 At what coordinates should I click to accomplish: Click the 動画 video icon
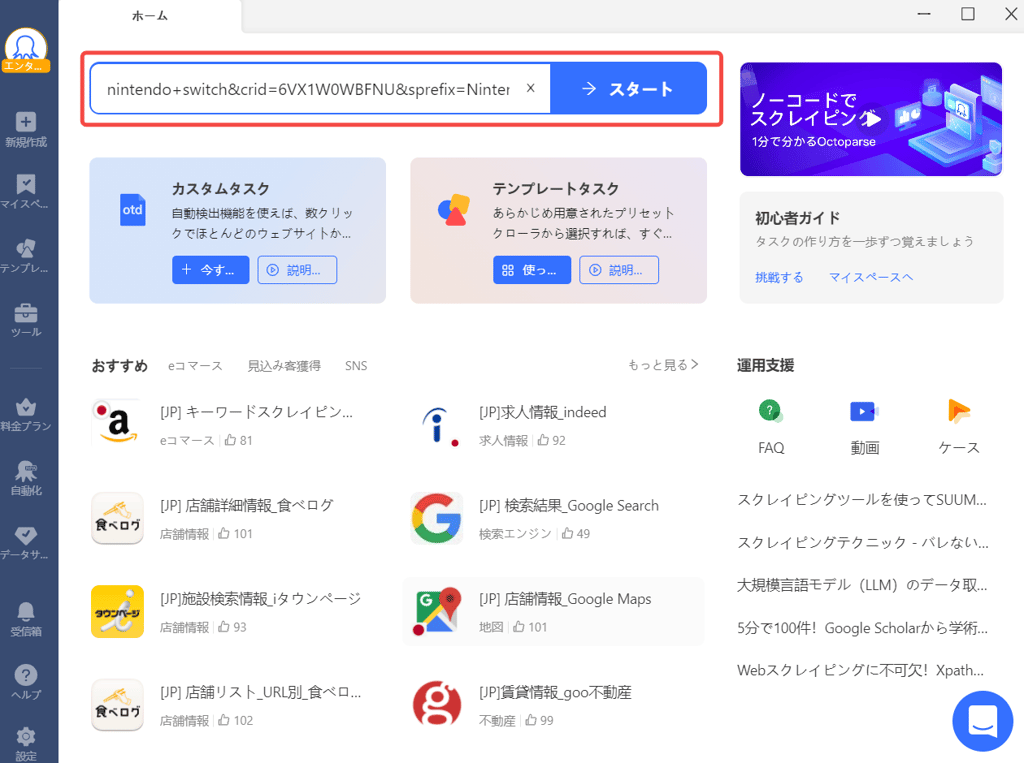click(865, 412)
